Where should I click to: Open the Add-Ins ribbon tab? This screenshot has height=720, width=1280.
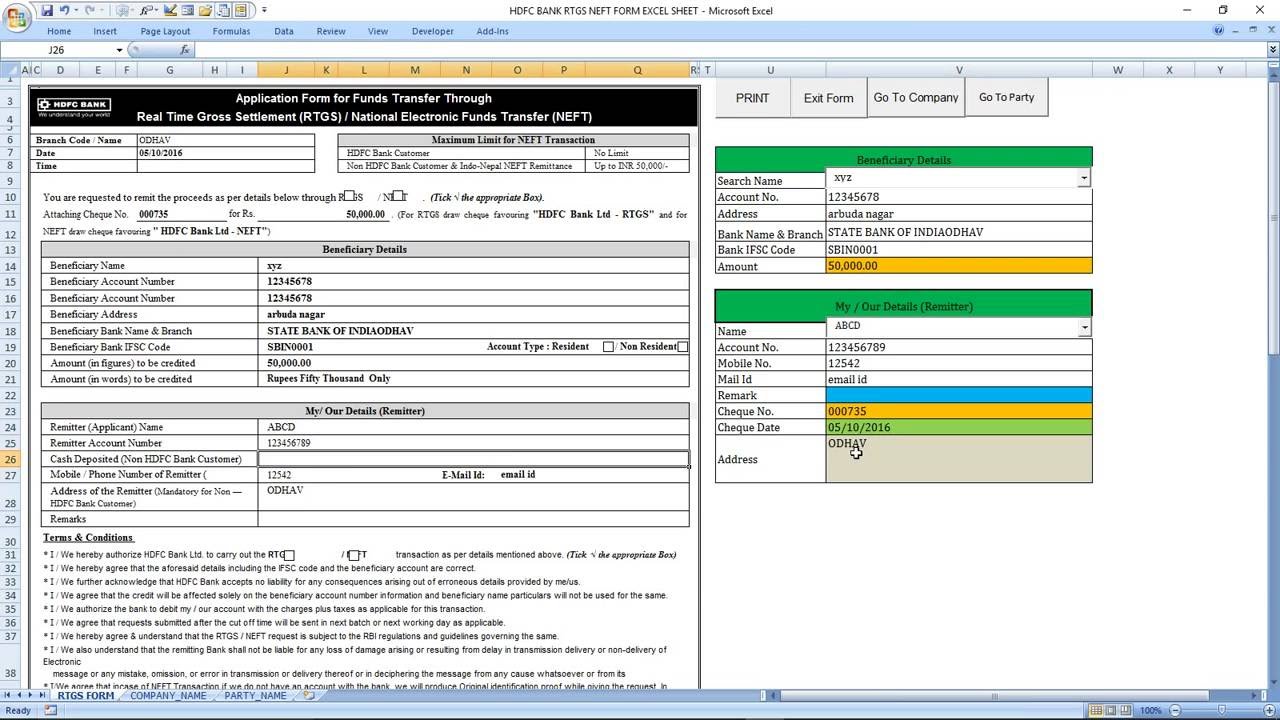(493, 31)
